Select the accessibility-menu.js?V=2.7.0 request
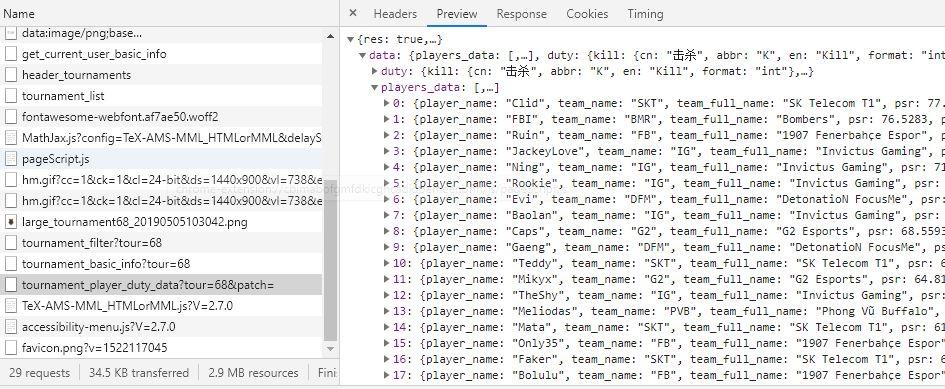The height and width of the screenshot is (389, 945). tap(161, 327)
